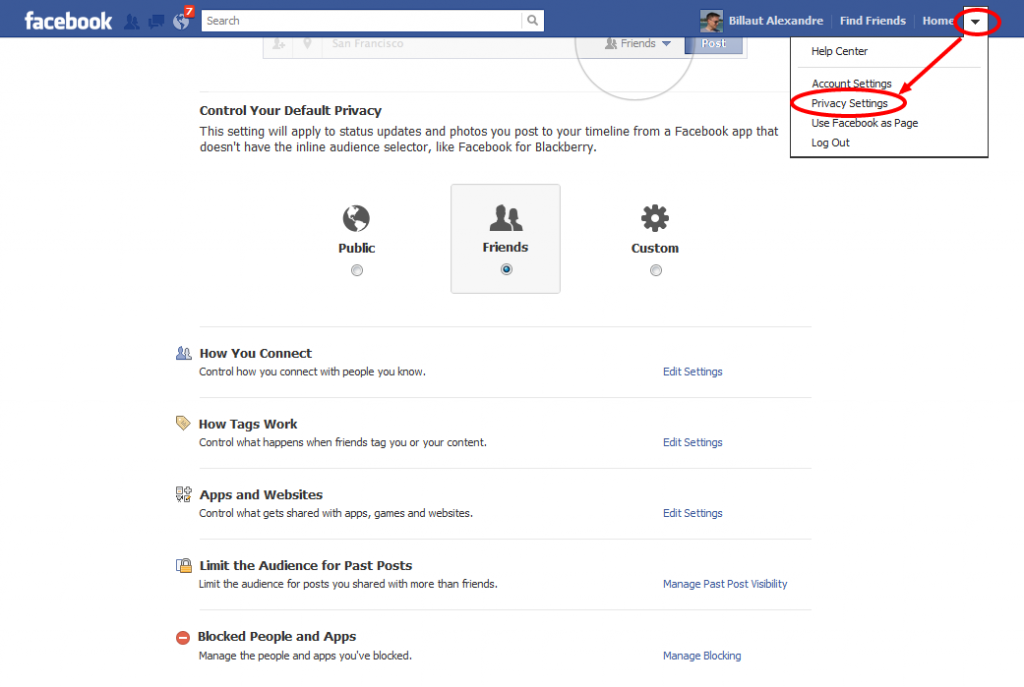Click Edit Settings for Apps and Websites

point(693,513)
